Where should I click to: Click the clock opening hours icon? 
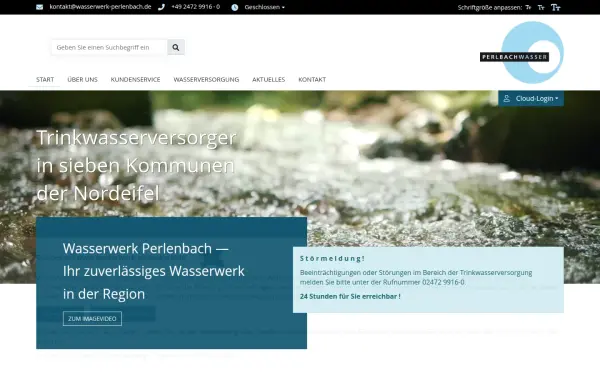235,7
